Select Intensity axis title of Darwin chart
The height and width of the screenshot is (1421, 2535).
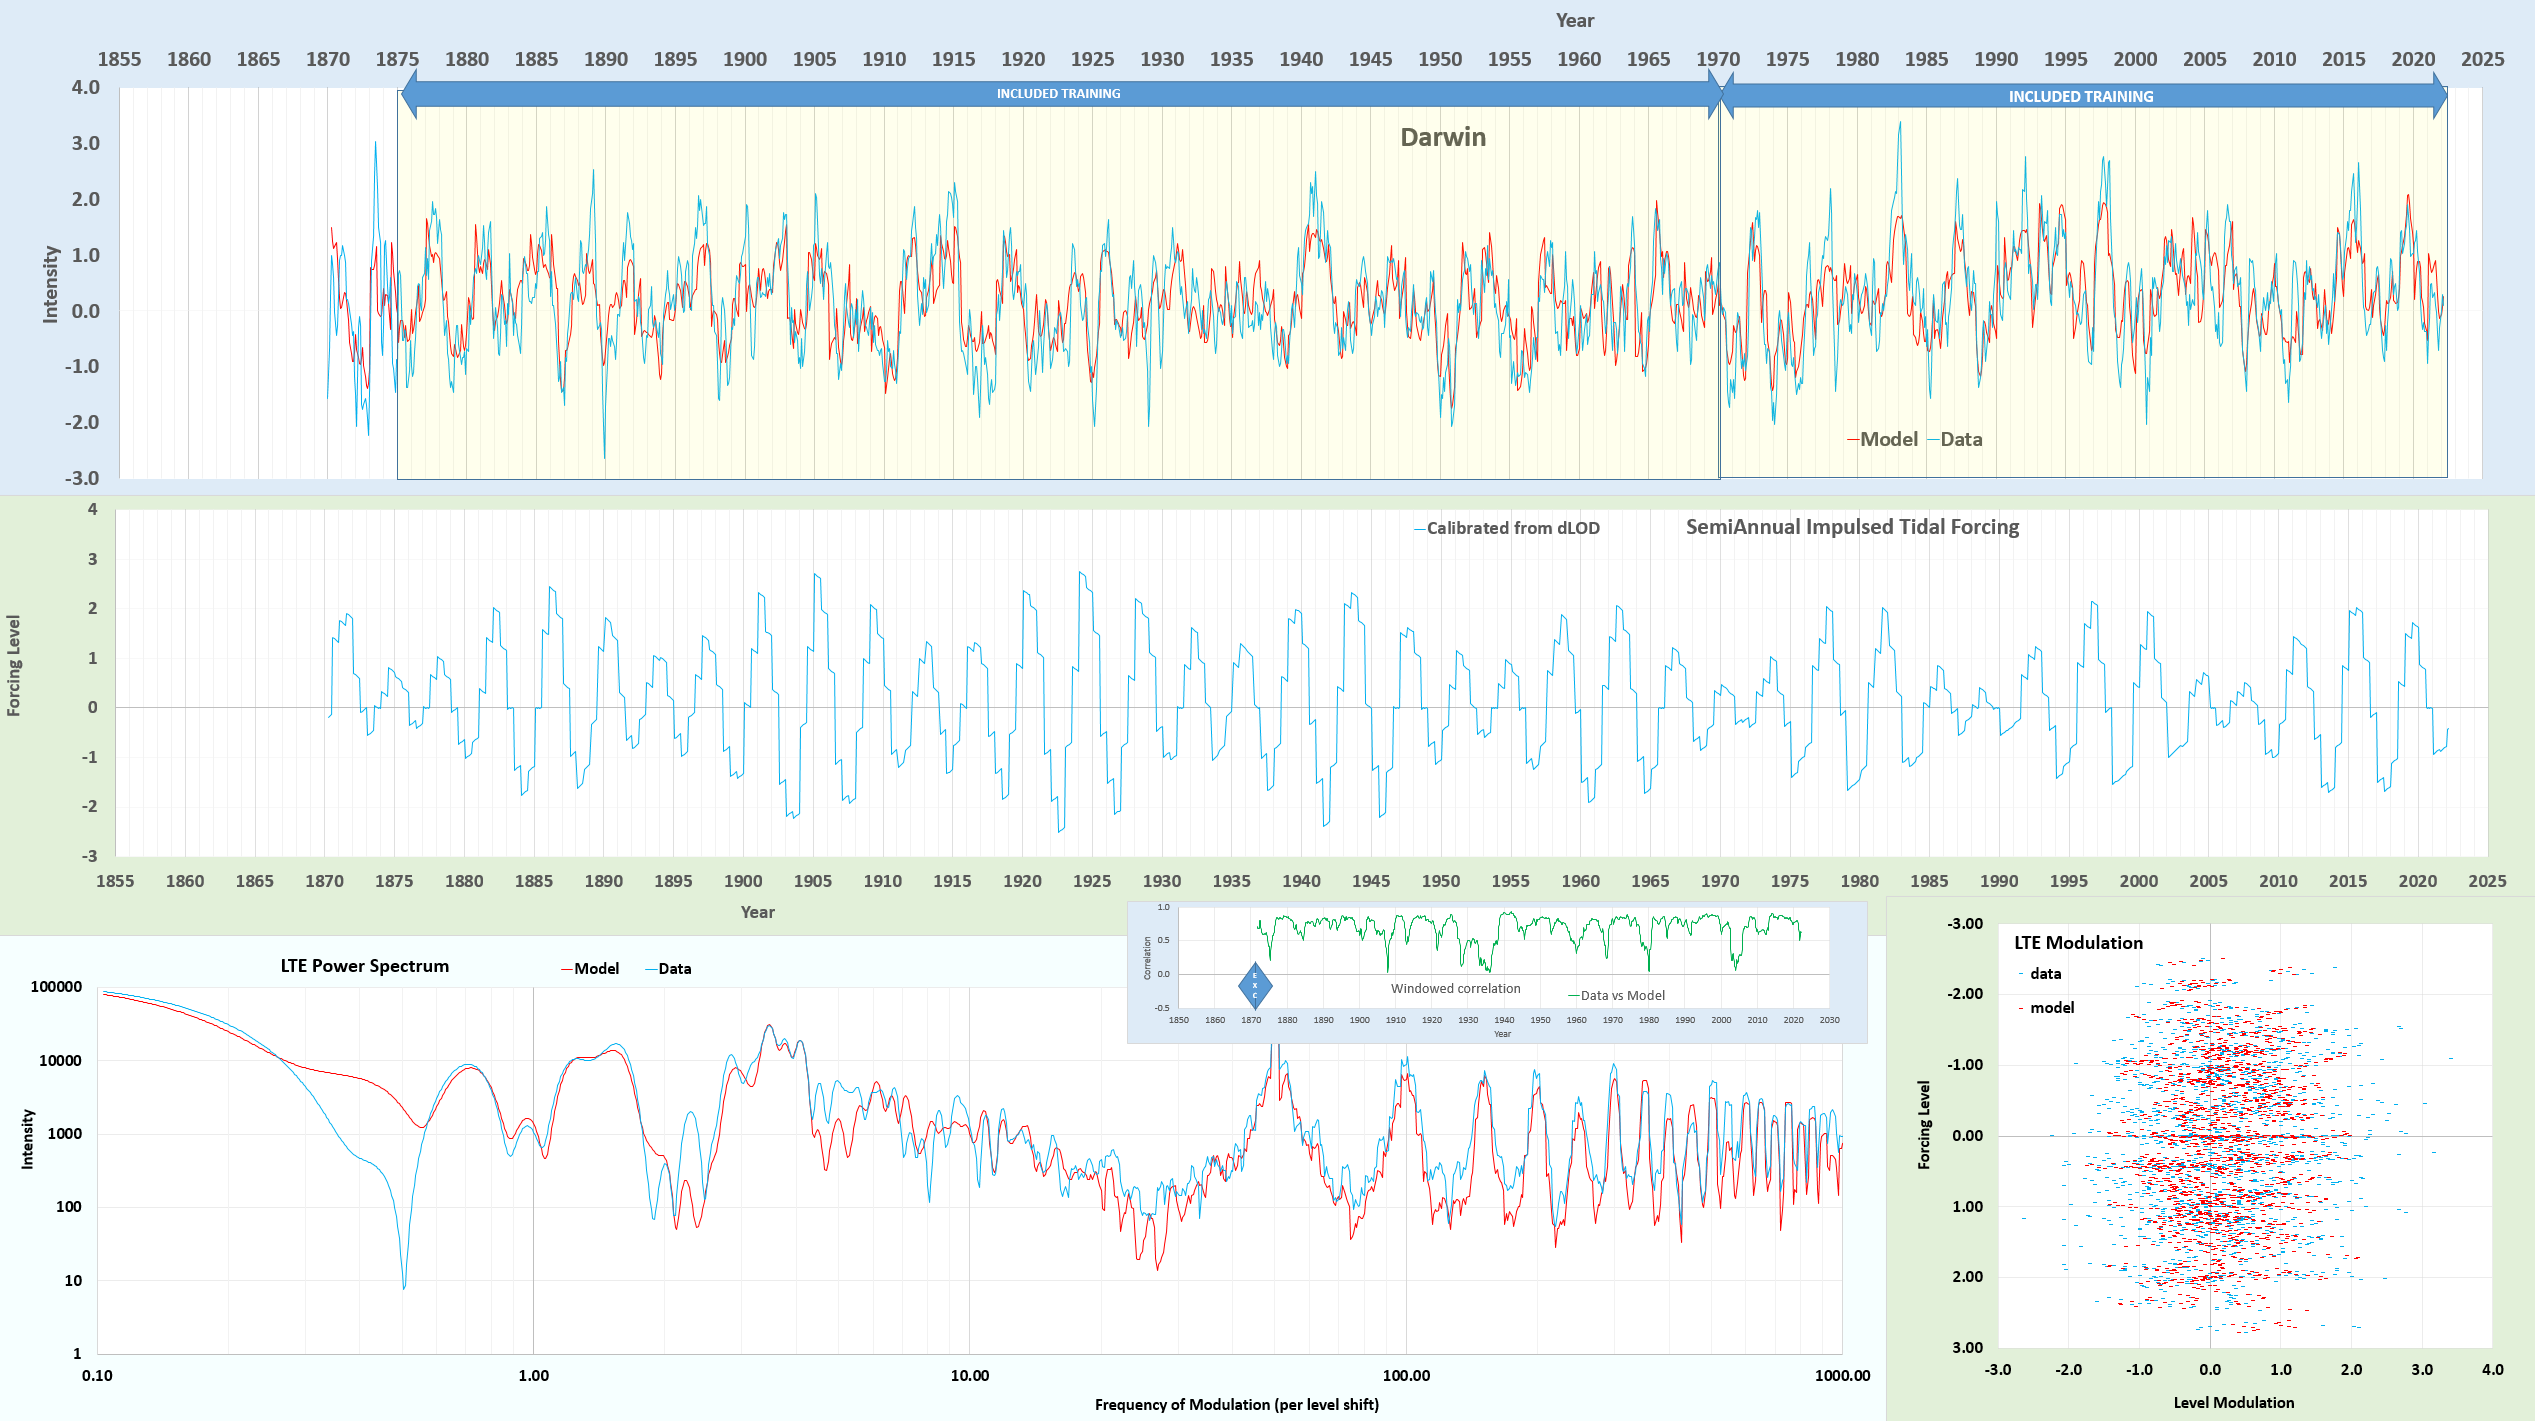pos(50,284)
